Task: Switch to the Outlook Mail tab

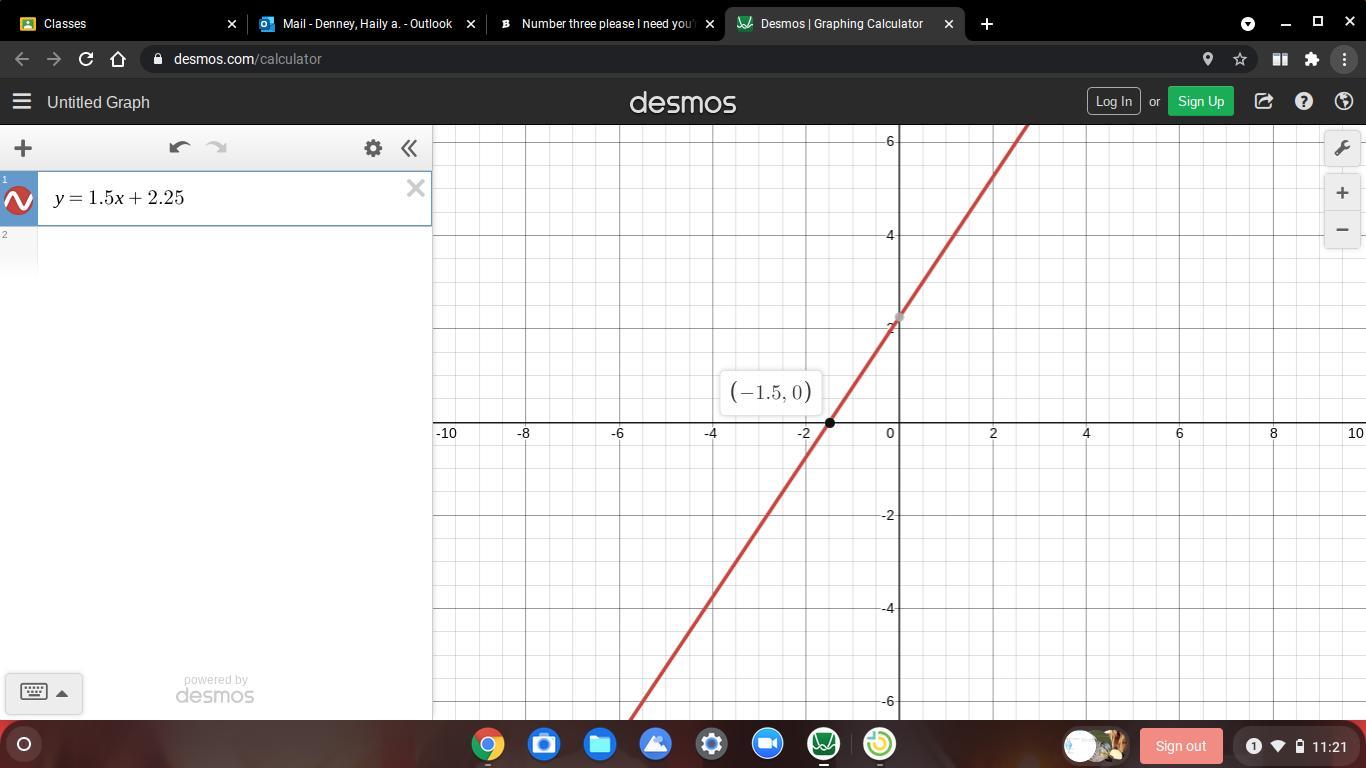Action: coord(367,23)
